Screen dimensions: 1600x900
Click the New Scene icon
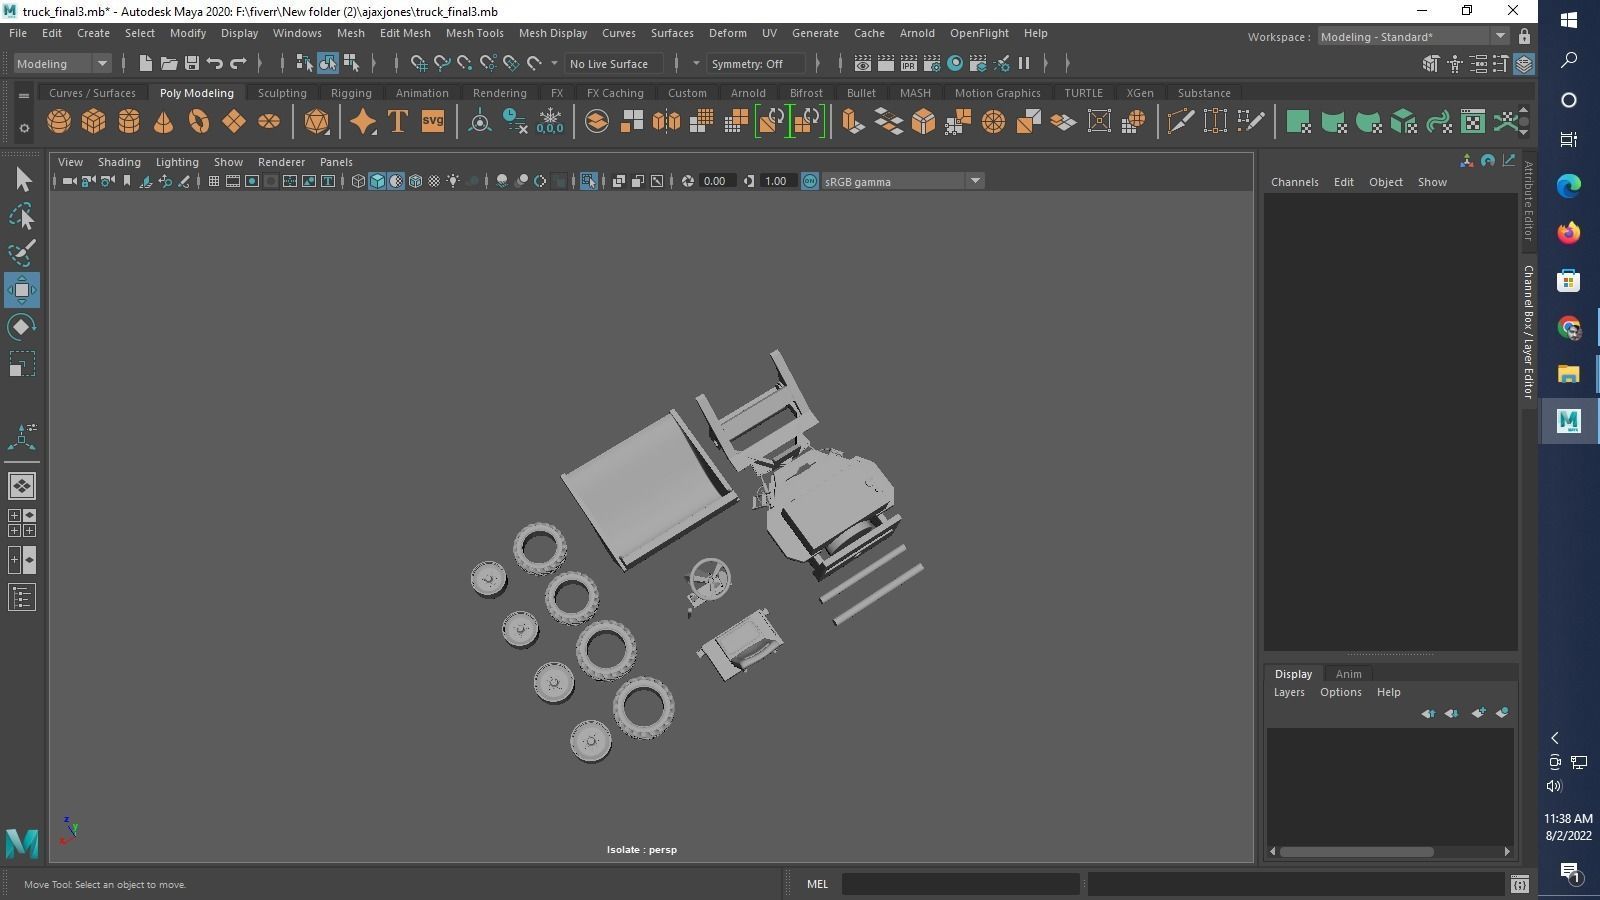145,64
